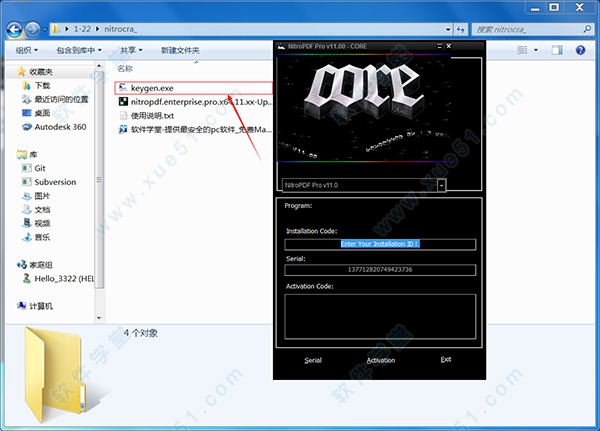Select the 1-22 breadcrumb segment
The image size is (600, 431).
[x=82, y=29]
